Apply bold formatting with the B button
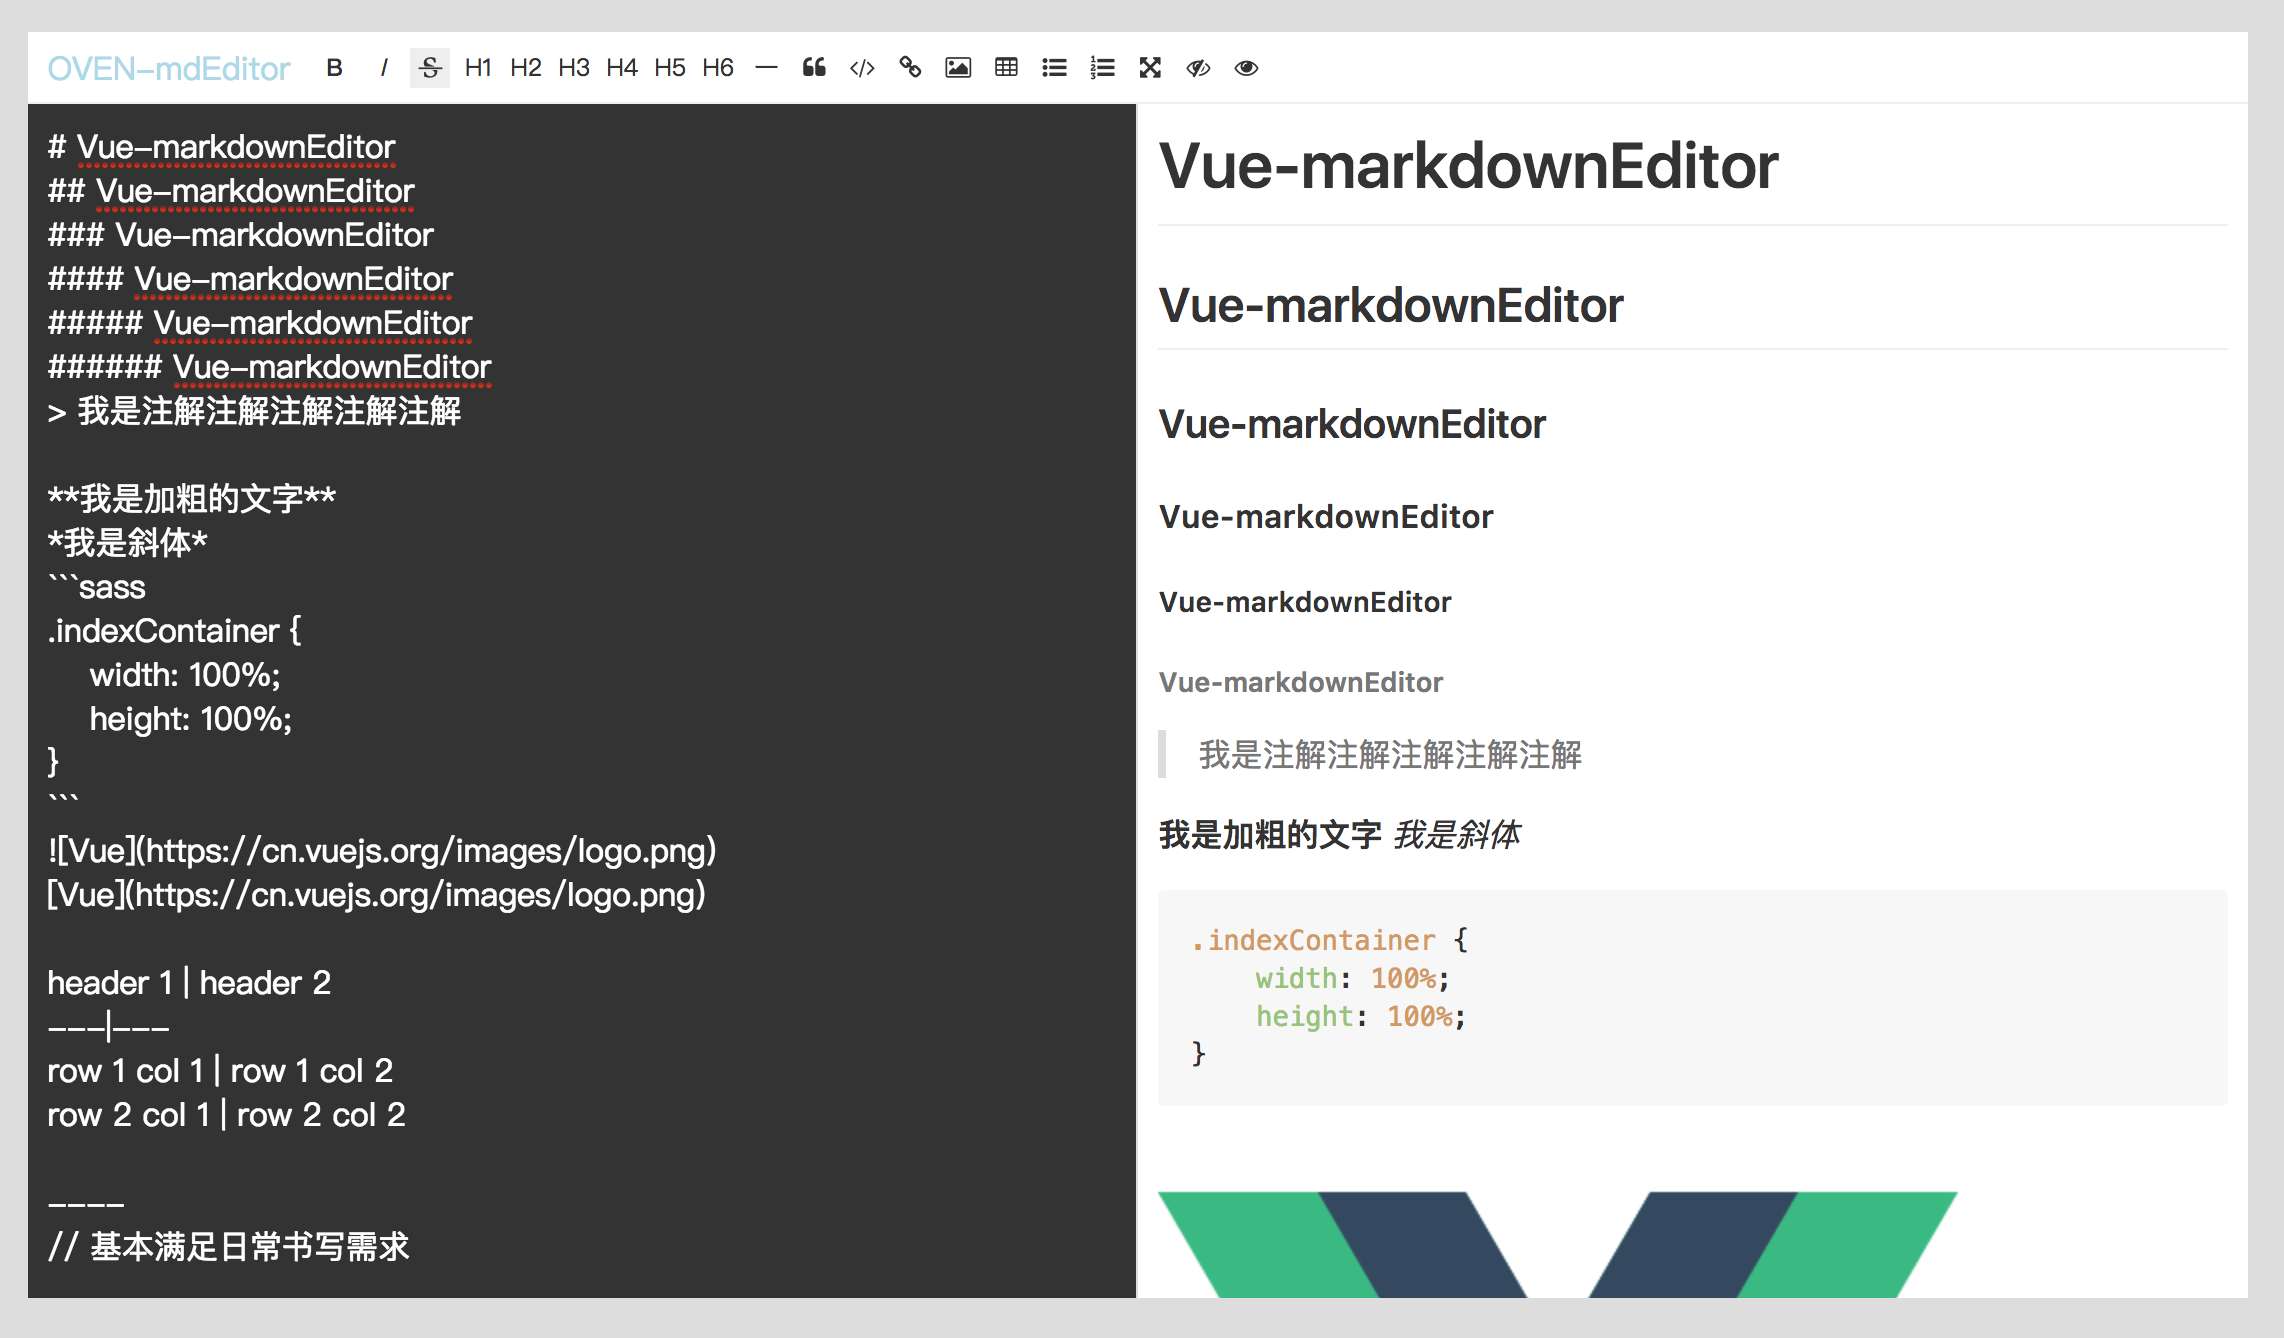2284x1338 pixels. pos(335,67)
